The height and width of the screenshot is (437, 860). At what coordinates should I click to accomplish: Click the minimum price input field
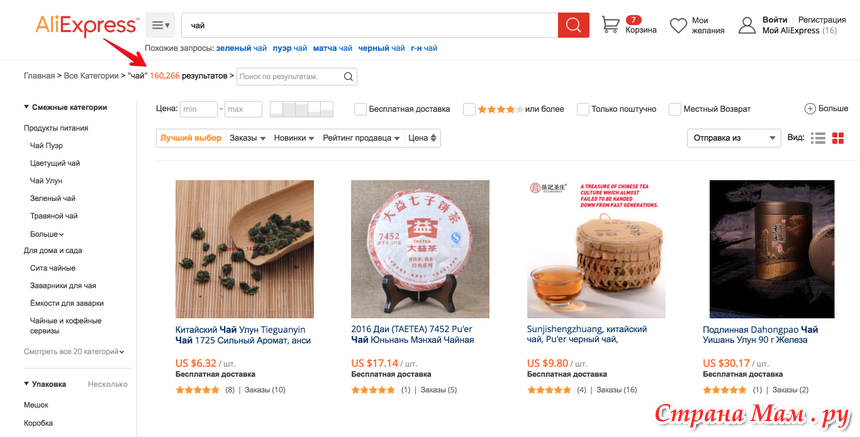click(199, 109)
